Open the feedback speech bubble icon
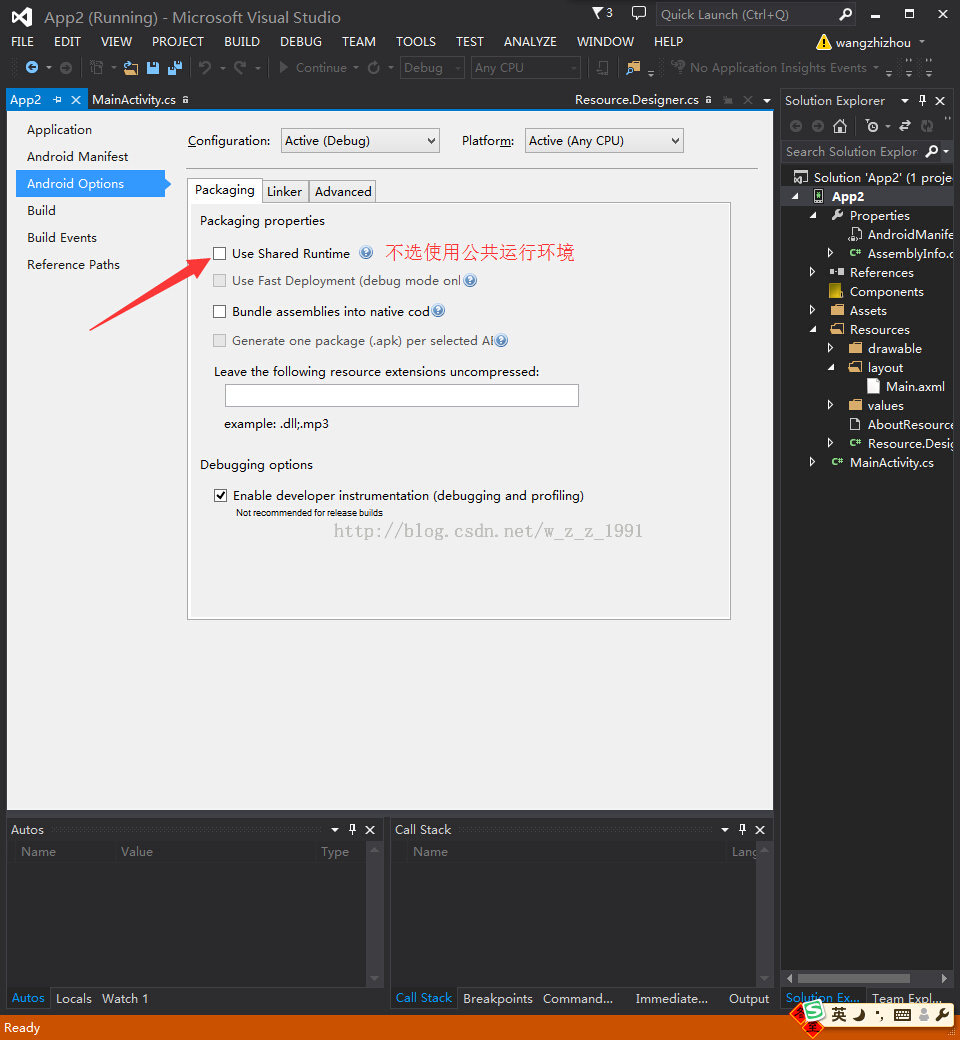The width and height of the screenshot is (960, 1040). click(638, 13)
